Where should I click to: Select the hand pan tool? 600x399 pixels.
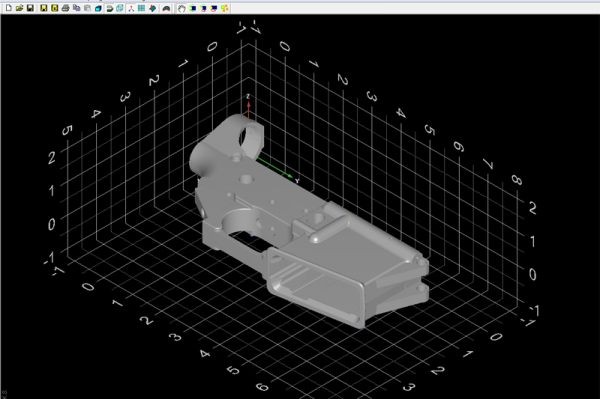182,8
